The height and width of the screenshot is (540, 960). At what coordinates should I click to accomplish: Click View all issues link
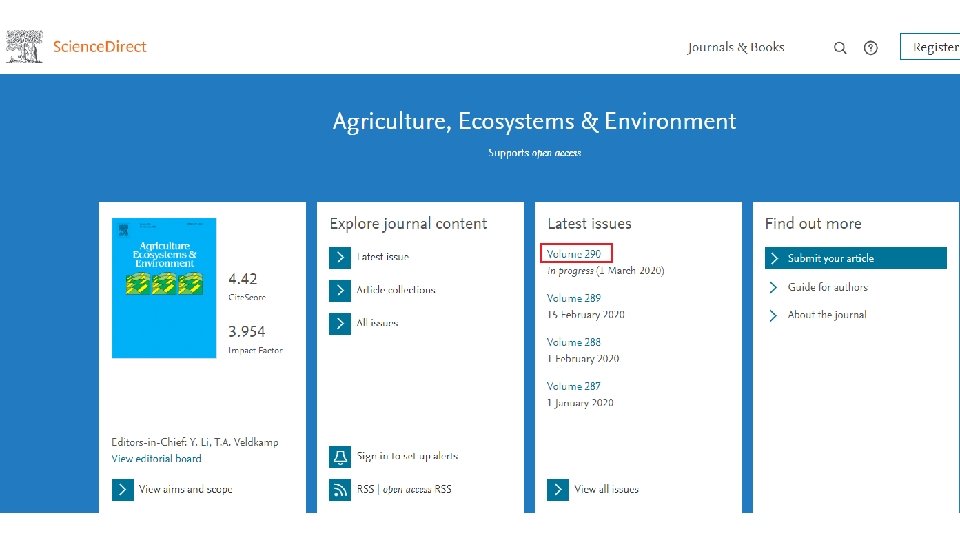click(606, 490)
